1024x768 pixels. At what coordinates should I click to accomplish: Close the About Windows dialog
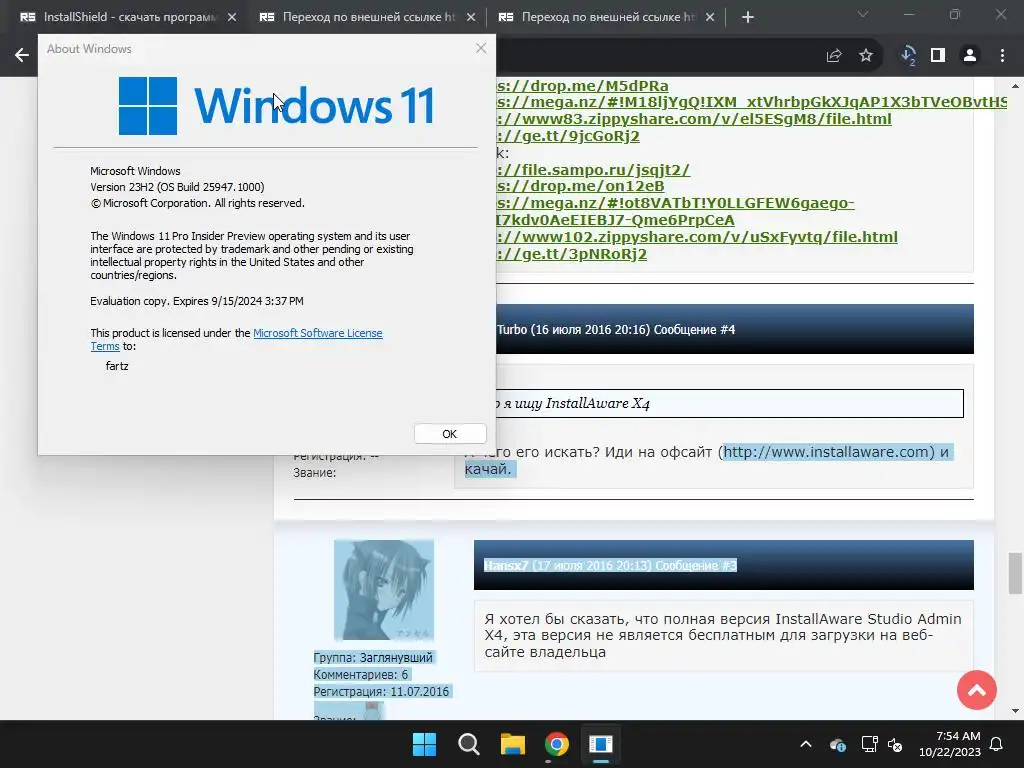point(481,48)
